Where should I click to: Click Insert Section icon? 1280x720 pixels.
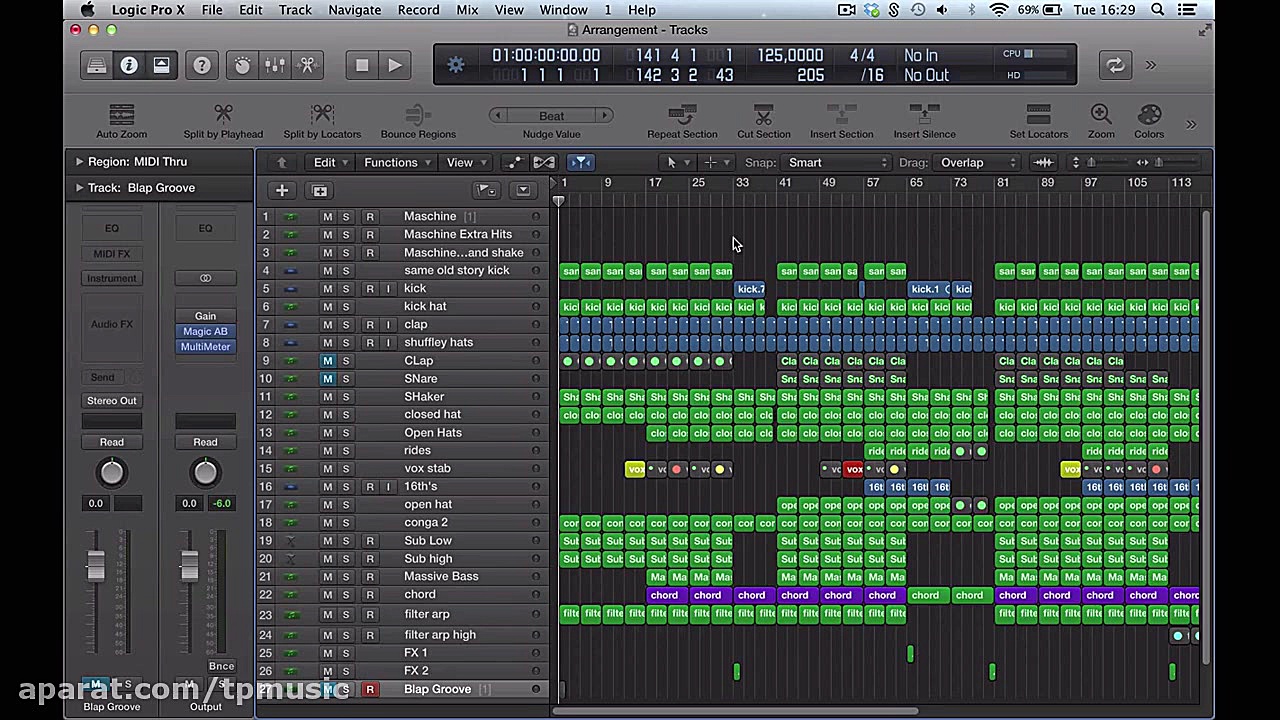click(841, 122)
